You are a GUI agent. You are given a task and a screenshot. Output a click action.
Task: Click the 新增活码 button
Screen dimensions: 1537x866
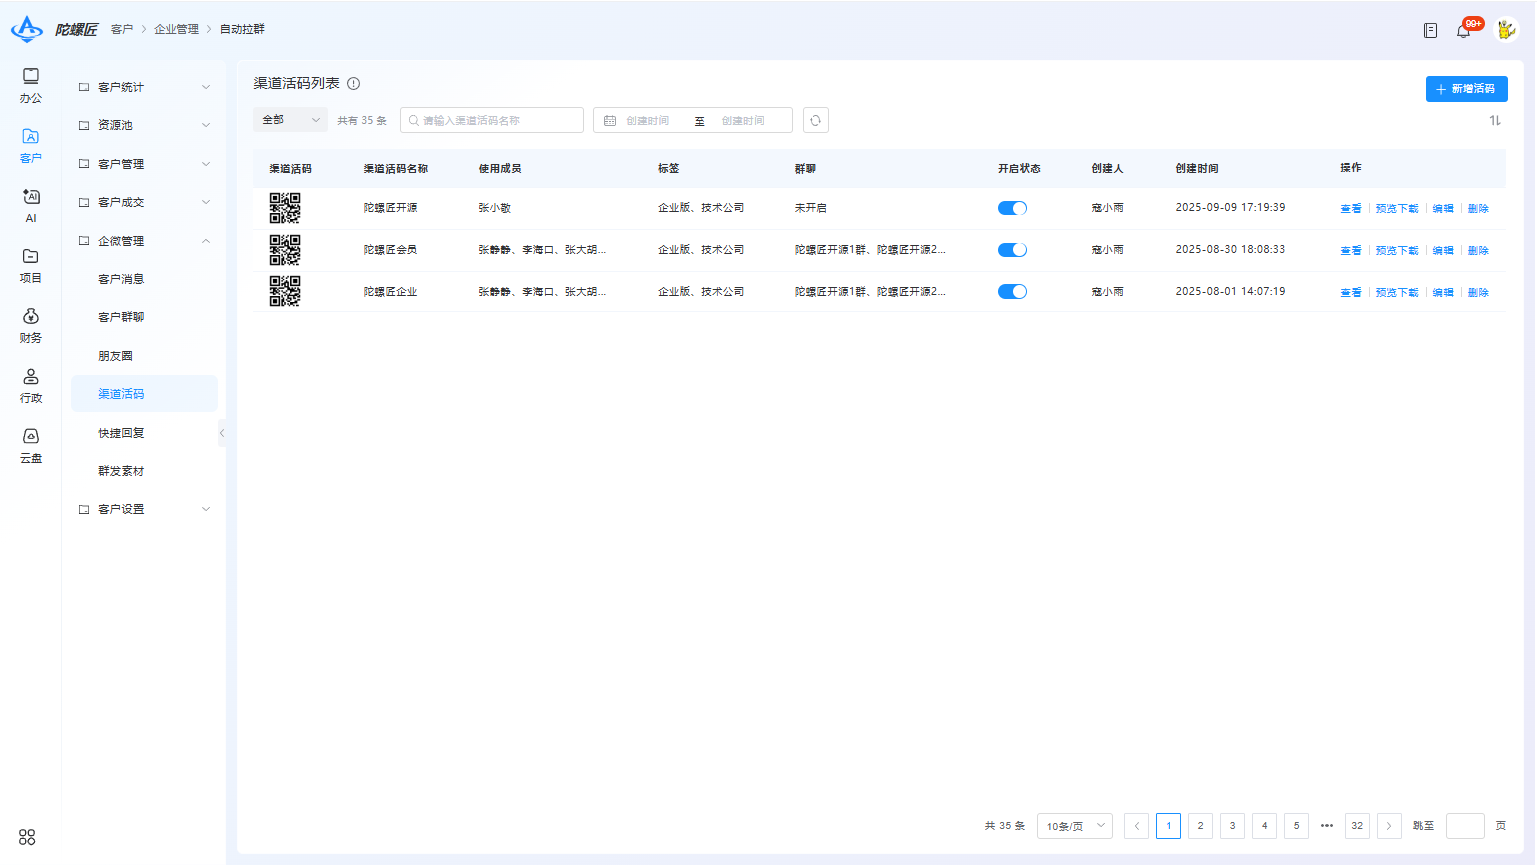(x=1466, y=89)
